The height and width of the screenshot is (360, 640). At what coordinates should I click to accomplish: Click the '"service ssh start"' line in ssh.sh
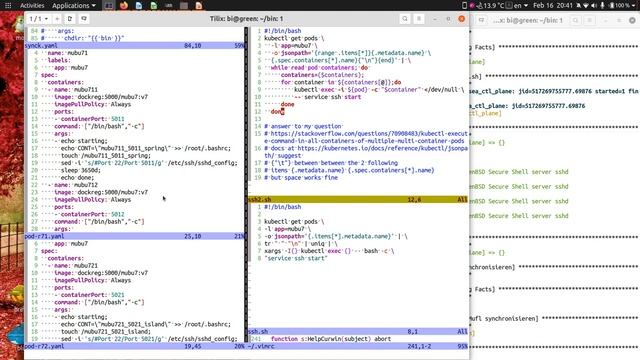pos(296,258)
